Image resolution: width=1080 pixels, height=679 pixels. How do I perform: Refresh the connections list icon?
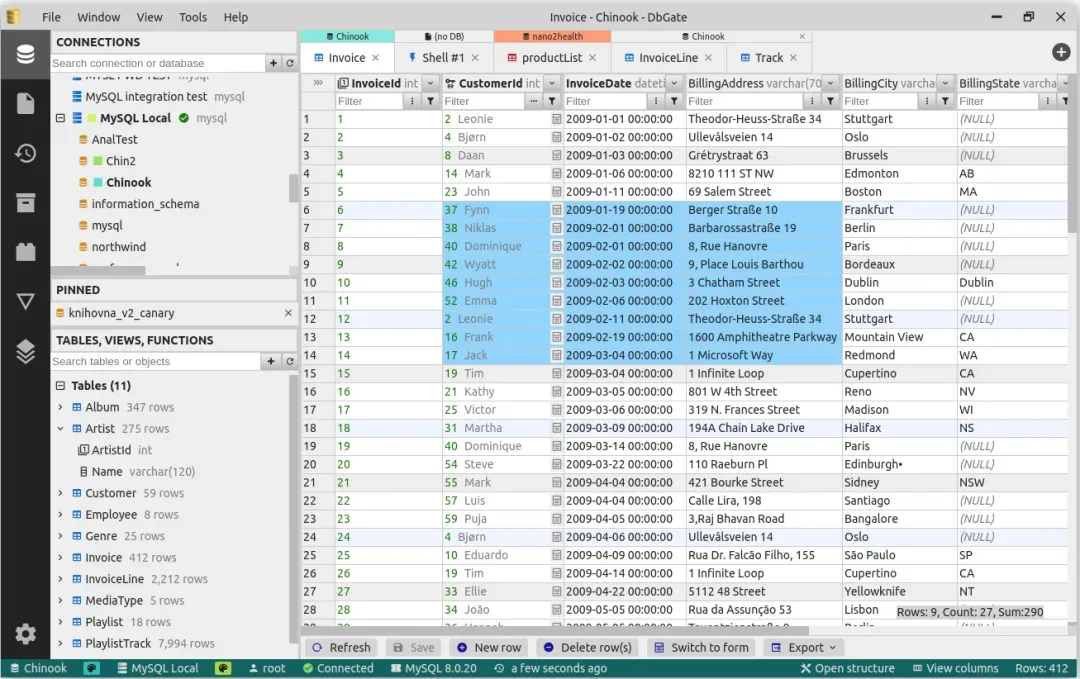290,63
